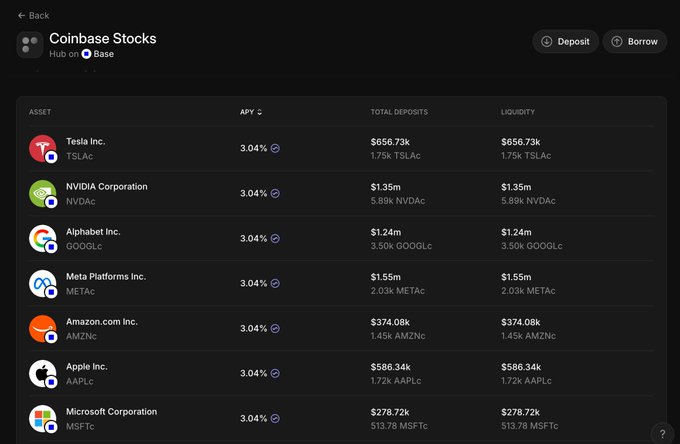Click Amazon's $374.08k total deposits value
The height and width of the screenshot is (444, 680).
tap(390, 322)
